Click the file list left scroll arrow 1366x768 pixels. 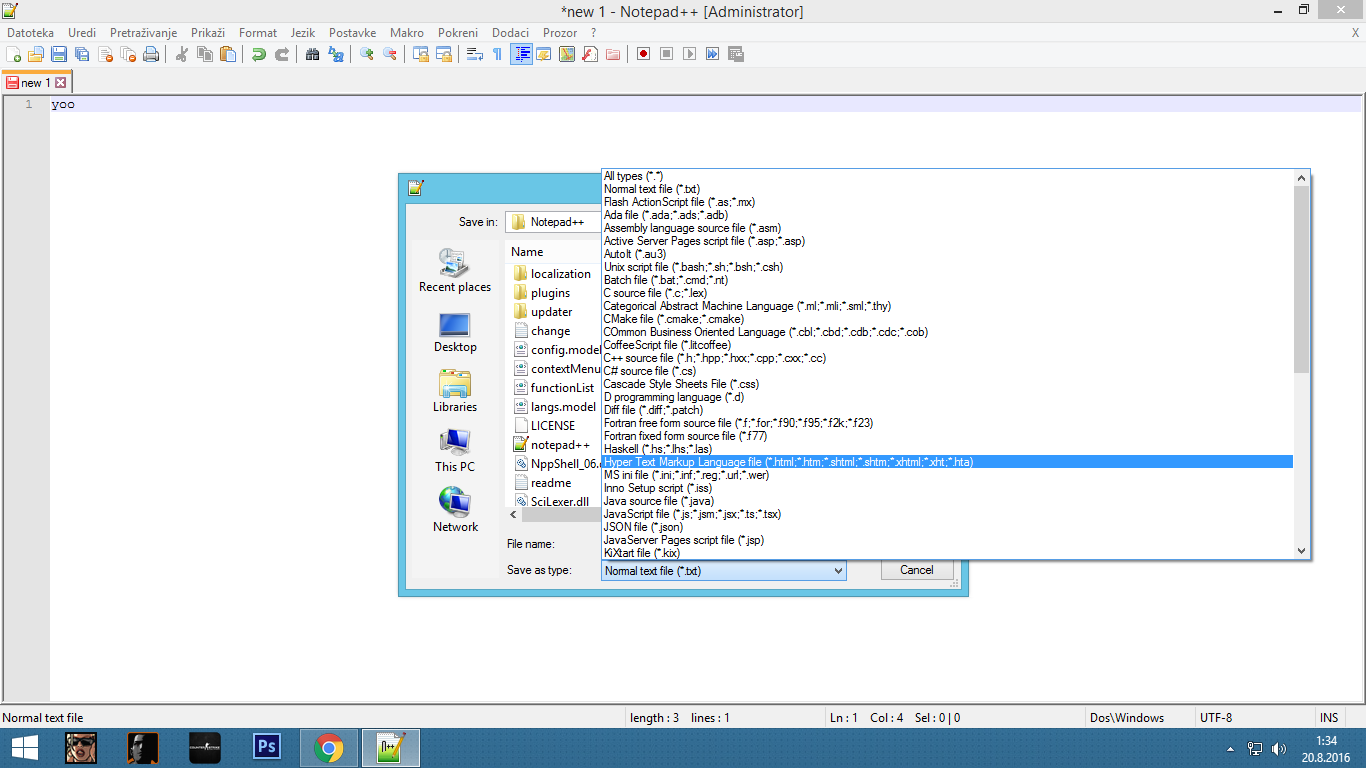(514, 515)
